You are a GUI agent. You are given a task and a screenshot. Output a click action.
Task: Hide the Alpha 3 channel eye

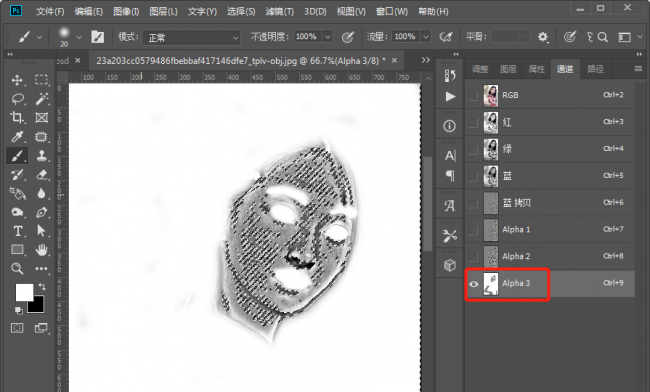click(473, 284)
